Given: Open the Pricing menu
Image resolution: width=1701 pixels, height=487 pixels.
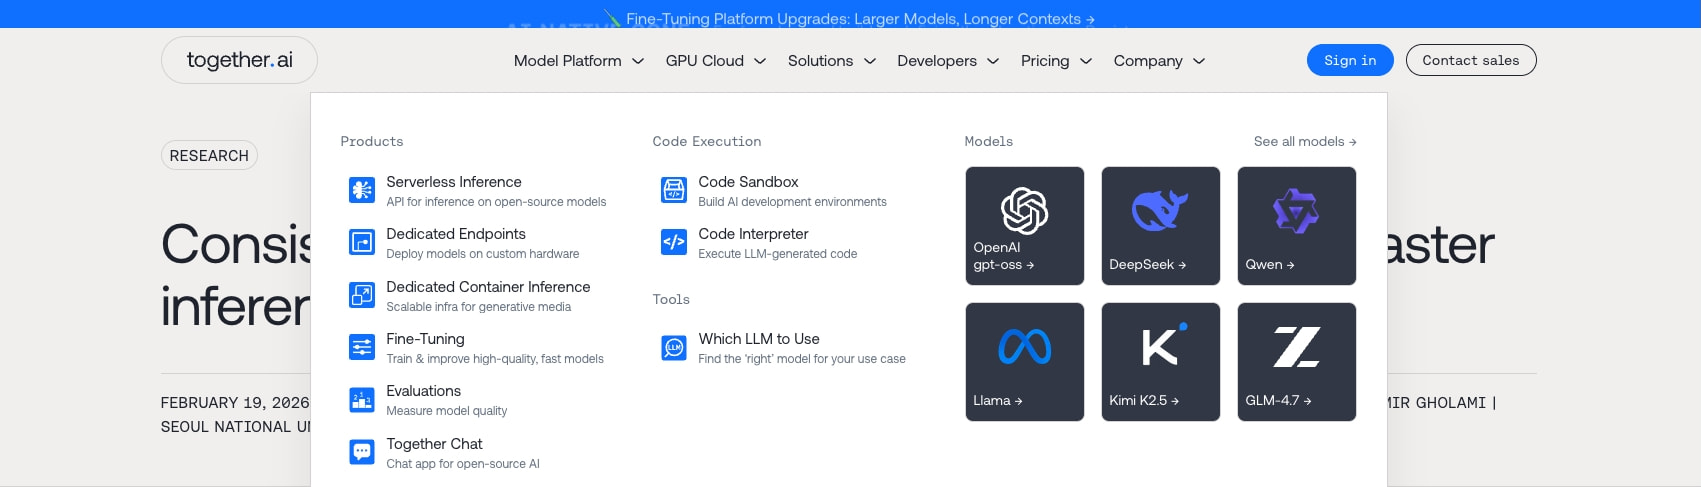Looking at the screenshot, I should tap(1056, 61).
